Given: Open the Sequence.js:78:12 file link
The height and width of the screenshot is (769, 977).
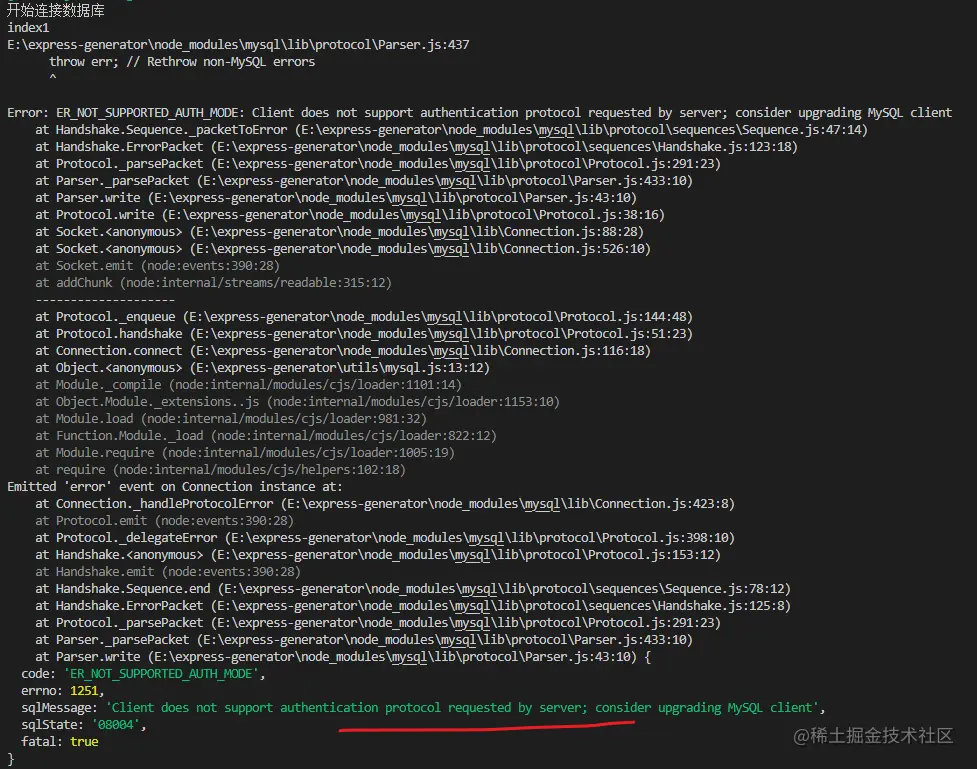Looking at the screenshot, I should click(504, 589).
